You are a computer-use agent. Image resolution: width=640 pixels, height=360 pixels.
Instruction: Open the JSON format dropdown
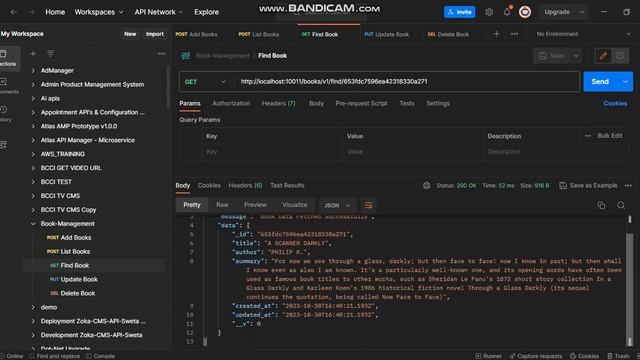pyautogui.click(x=337, y=205)
